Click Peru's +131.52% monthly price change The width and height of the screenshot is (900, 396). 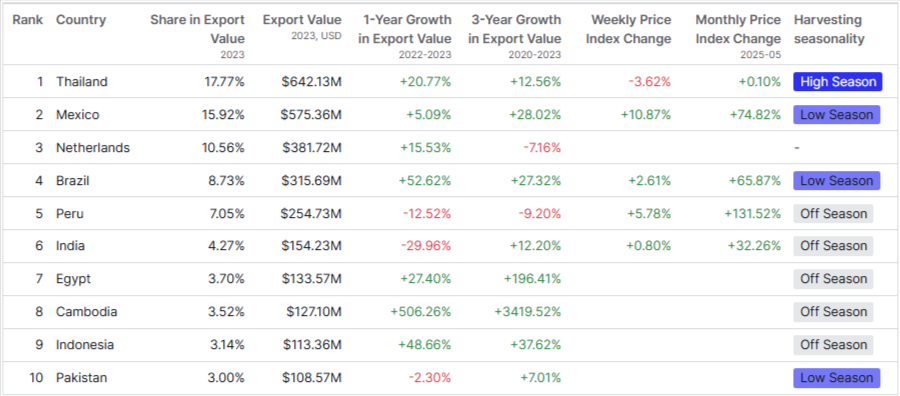click(x=751, y=213)
